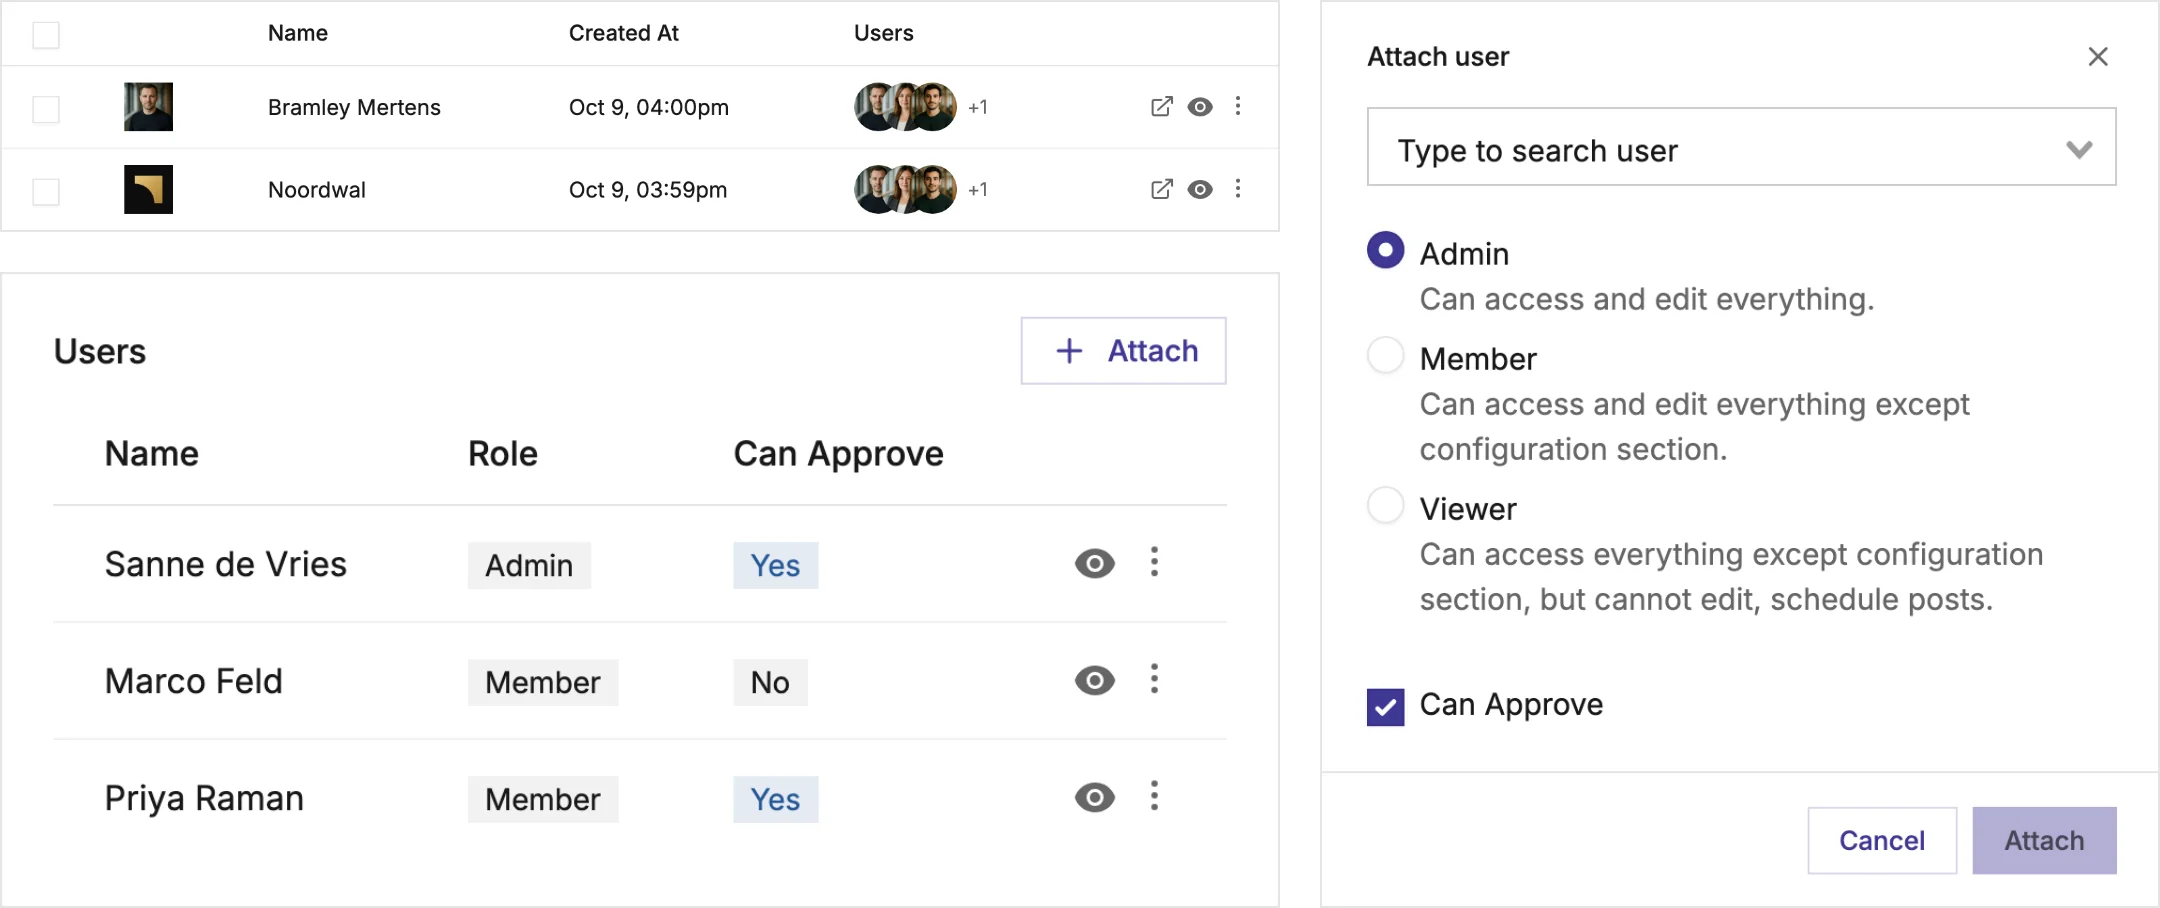Open more options for Noordwal
Screen dimensions: 2160x908
pos(1238,188)
